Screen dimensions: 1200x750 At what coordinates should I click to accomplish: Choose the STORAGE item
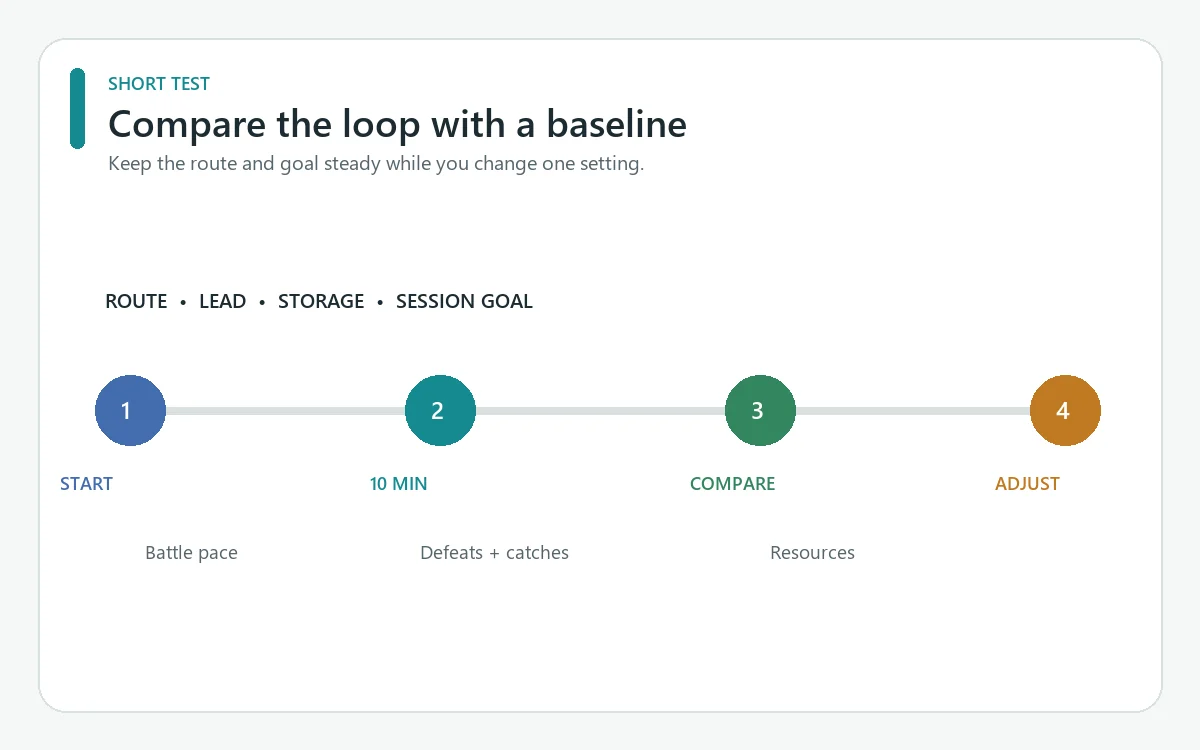point(321,301)
